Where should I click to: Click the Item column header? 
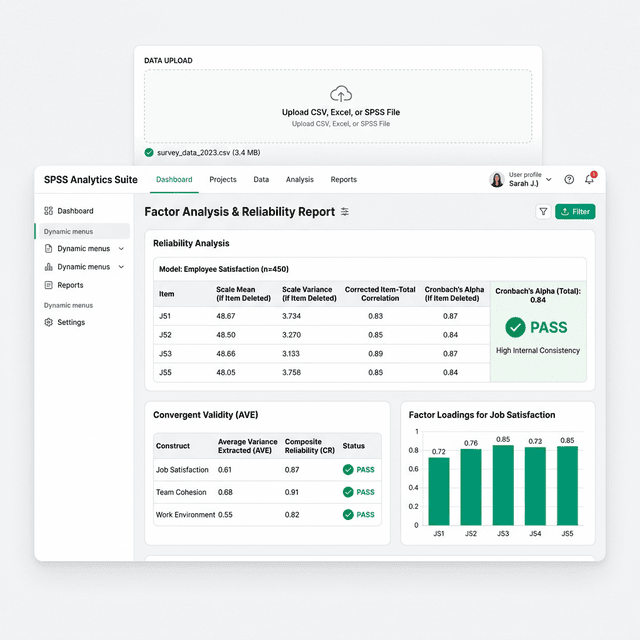point(167,294)
